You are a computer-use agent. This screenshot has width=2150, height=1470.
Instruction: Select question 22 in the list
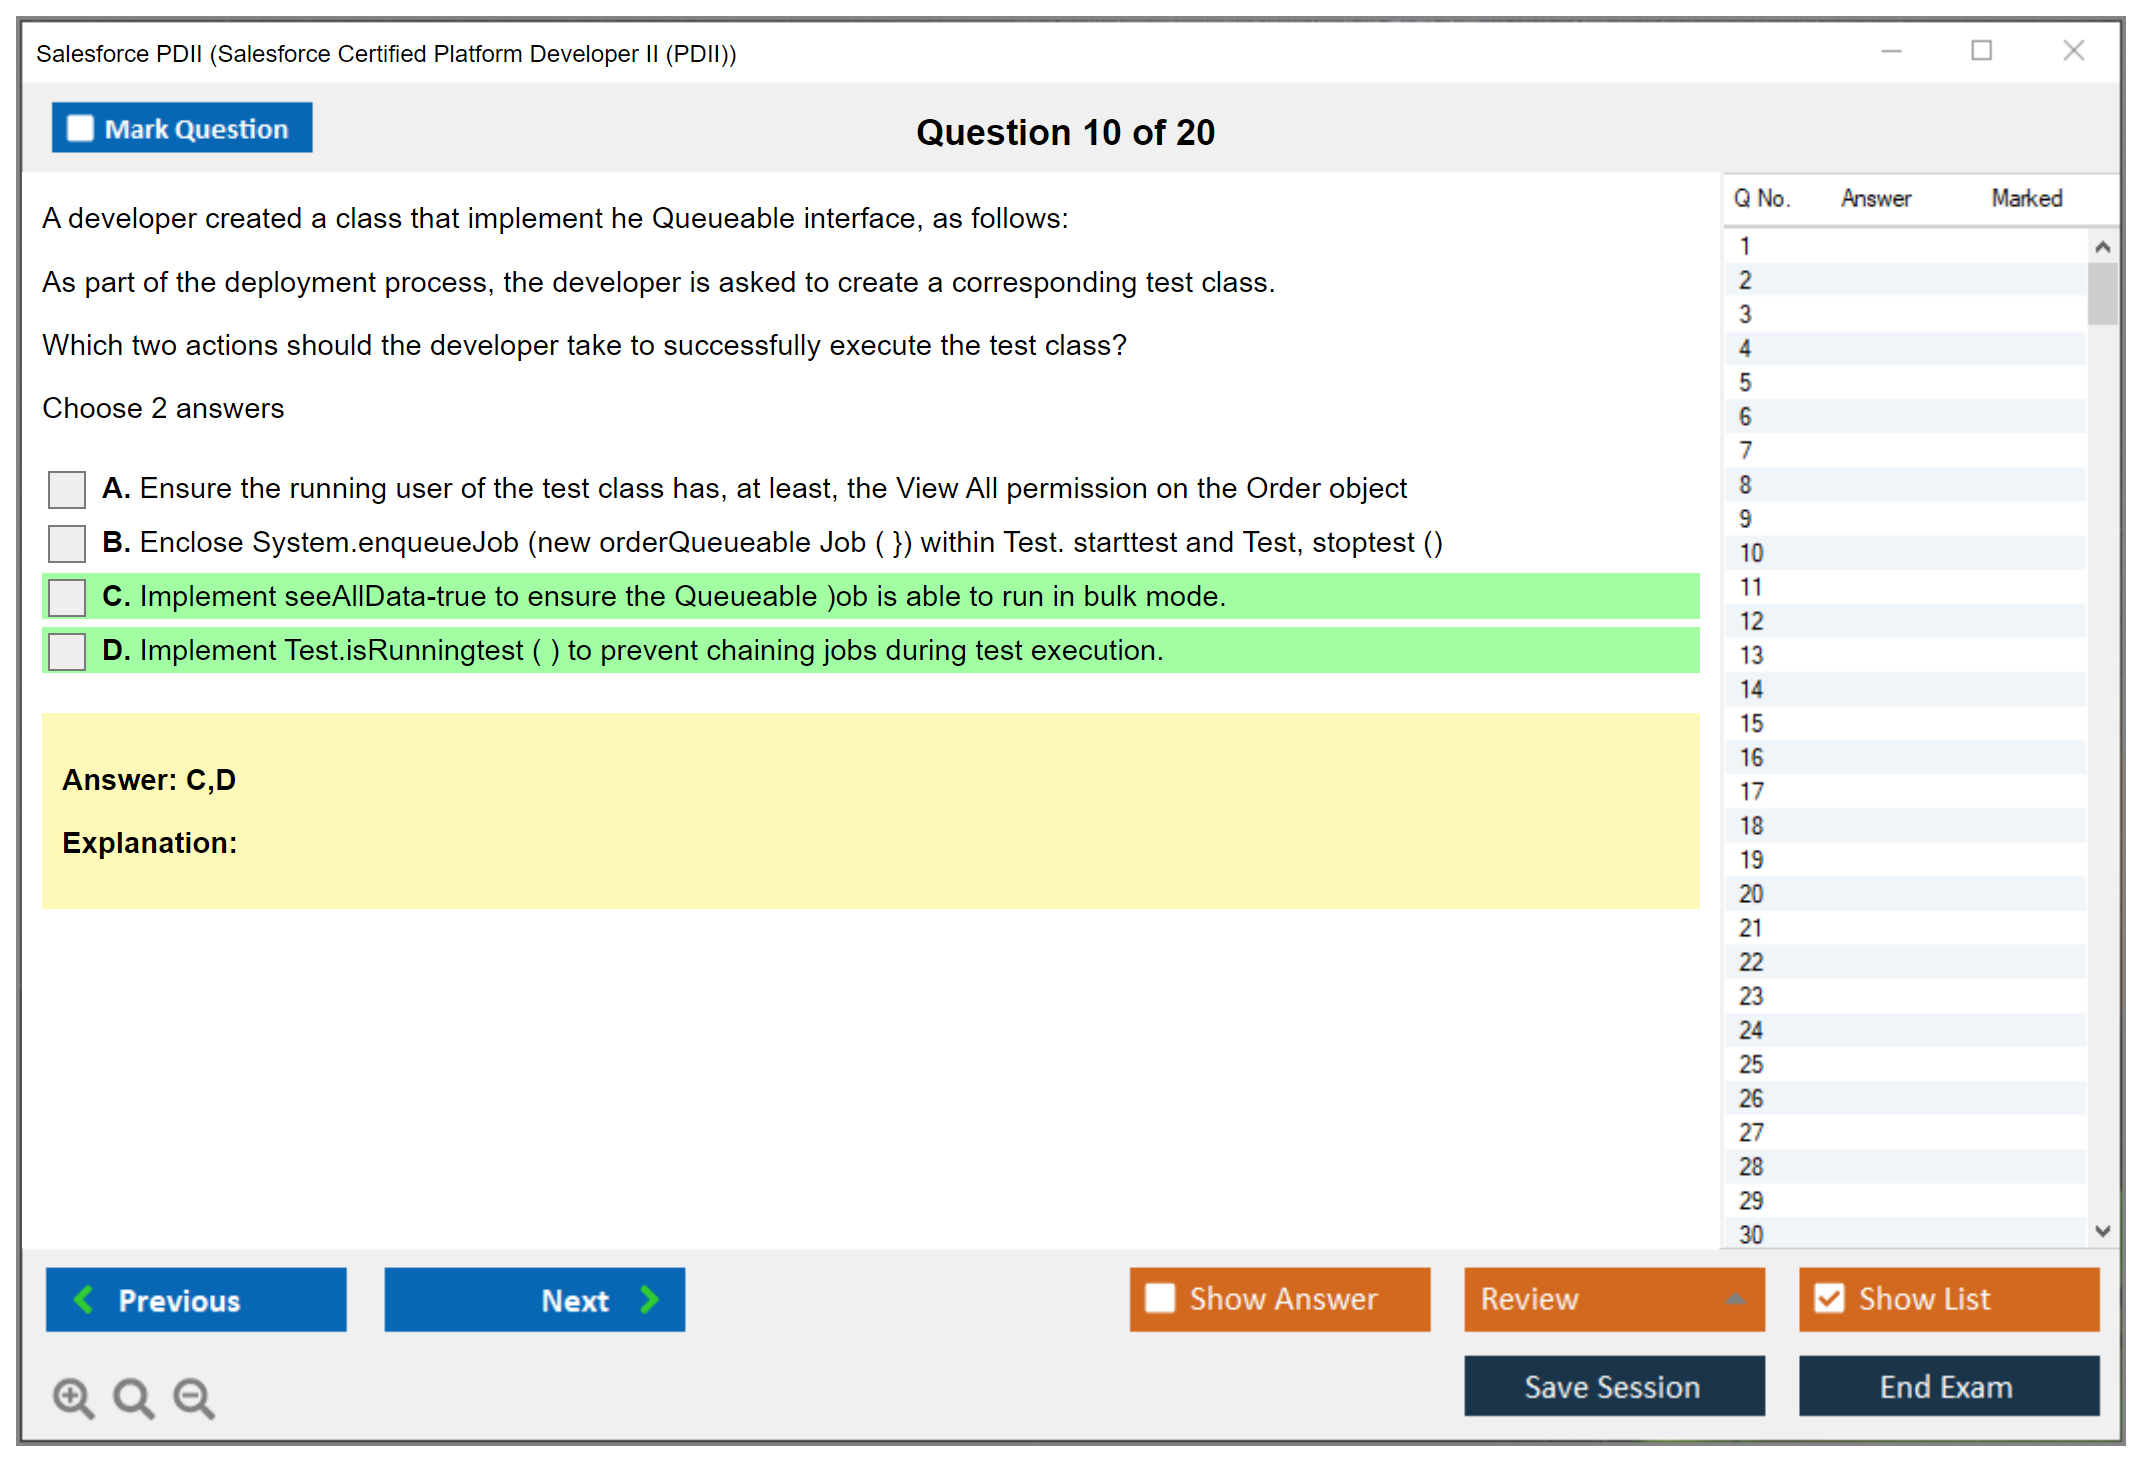(1751, 962)
